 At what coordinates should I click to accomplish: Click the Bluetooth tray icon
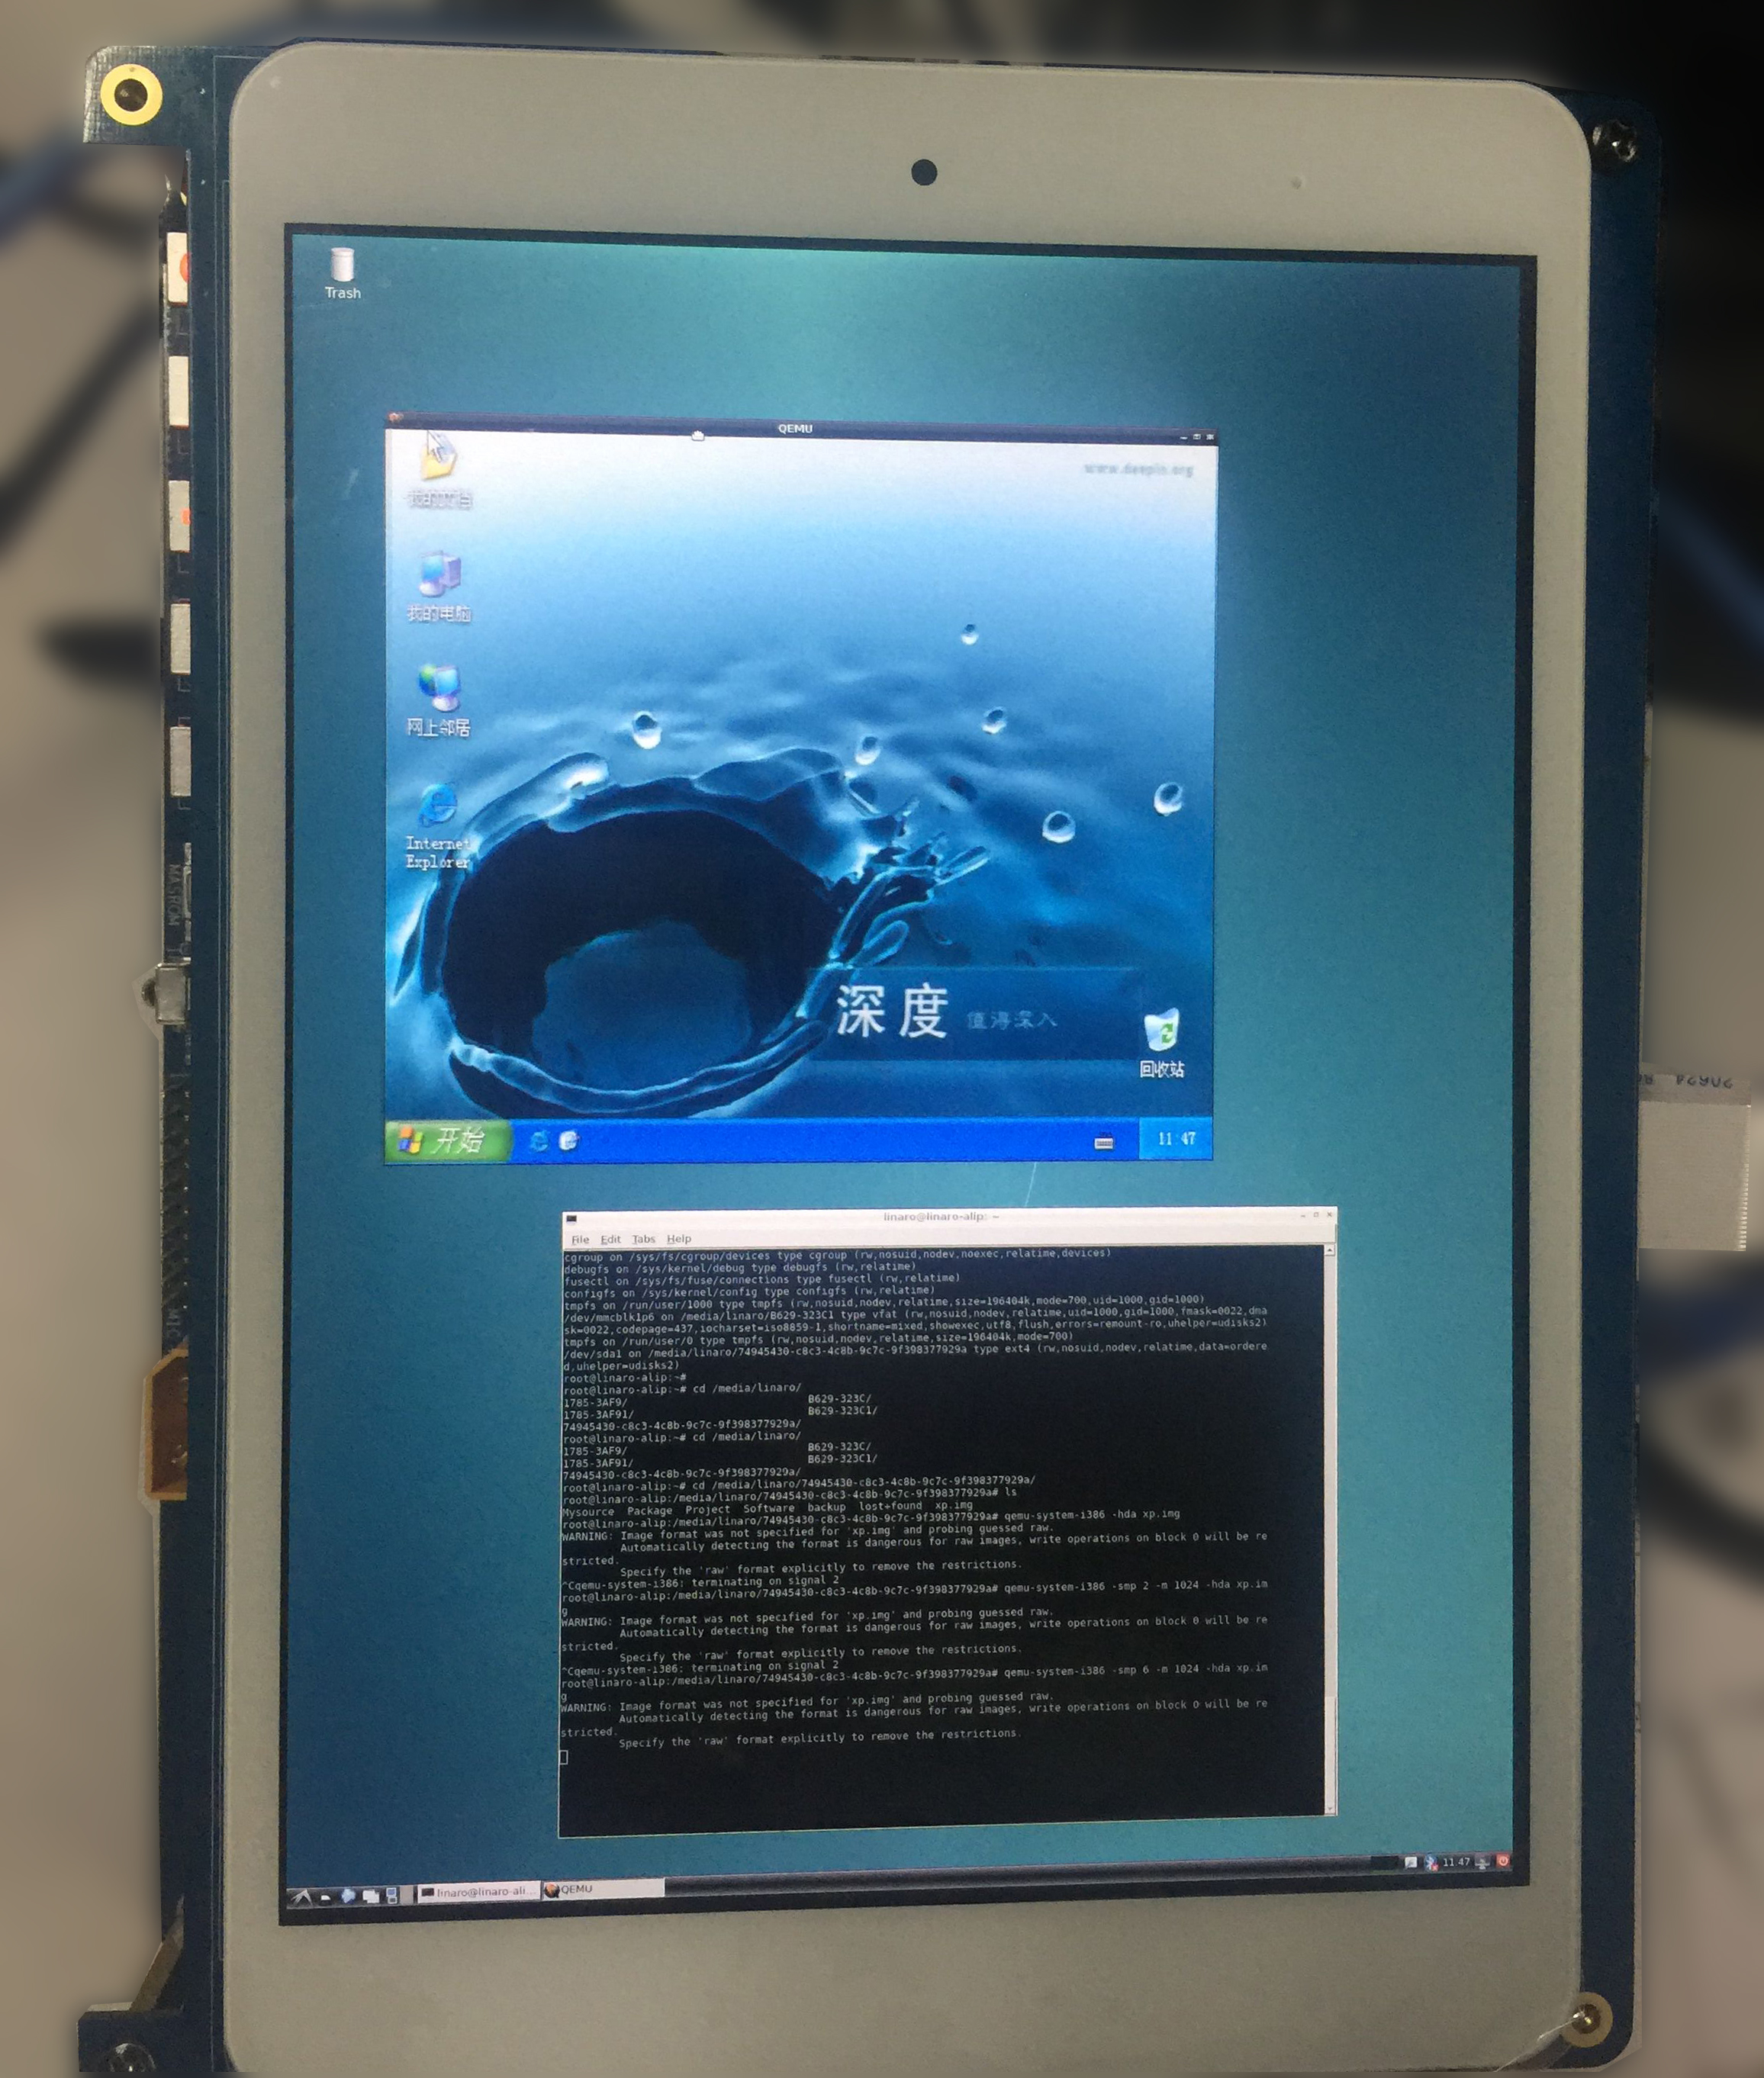(x=1431, y=1862)
